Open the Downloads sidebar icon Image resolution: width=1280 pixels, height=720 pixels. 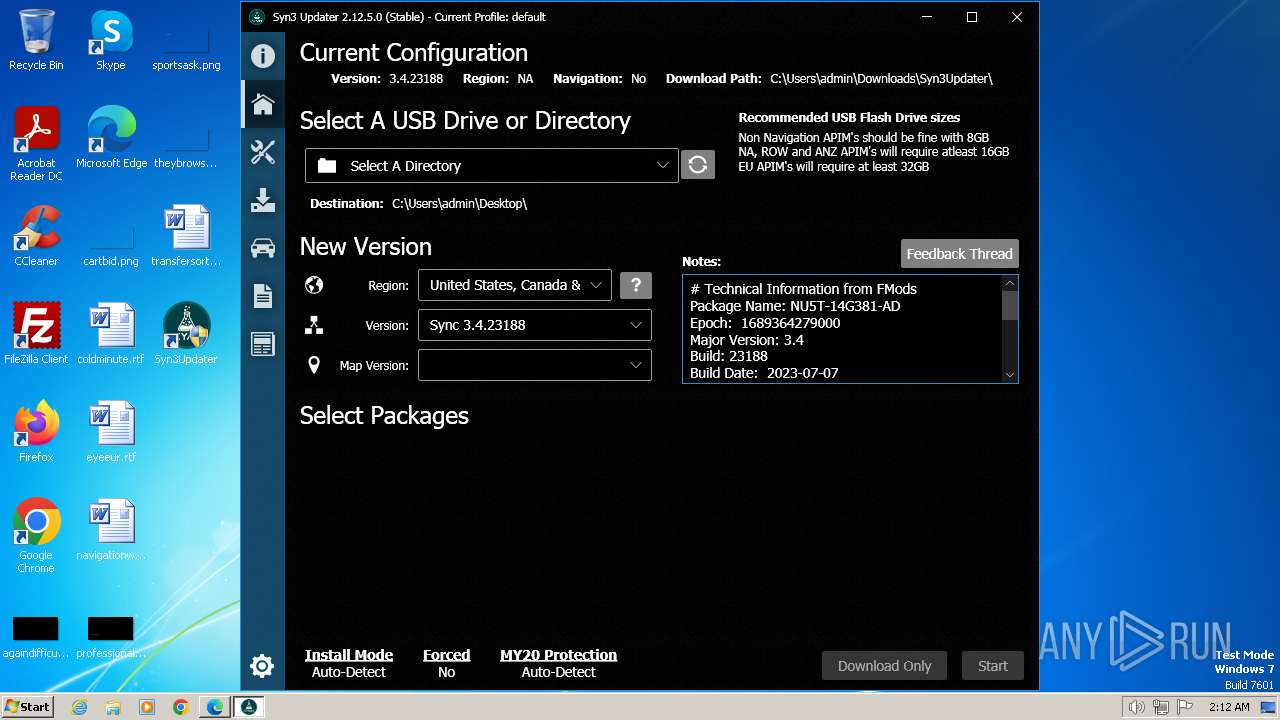point(263,200)
